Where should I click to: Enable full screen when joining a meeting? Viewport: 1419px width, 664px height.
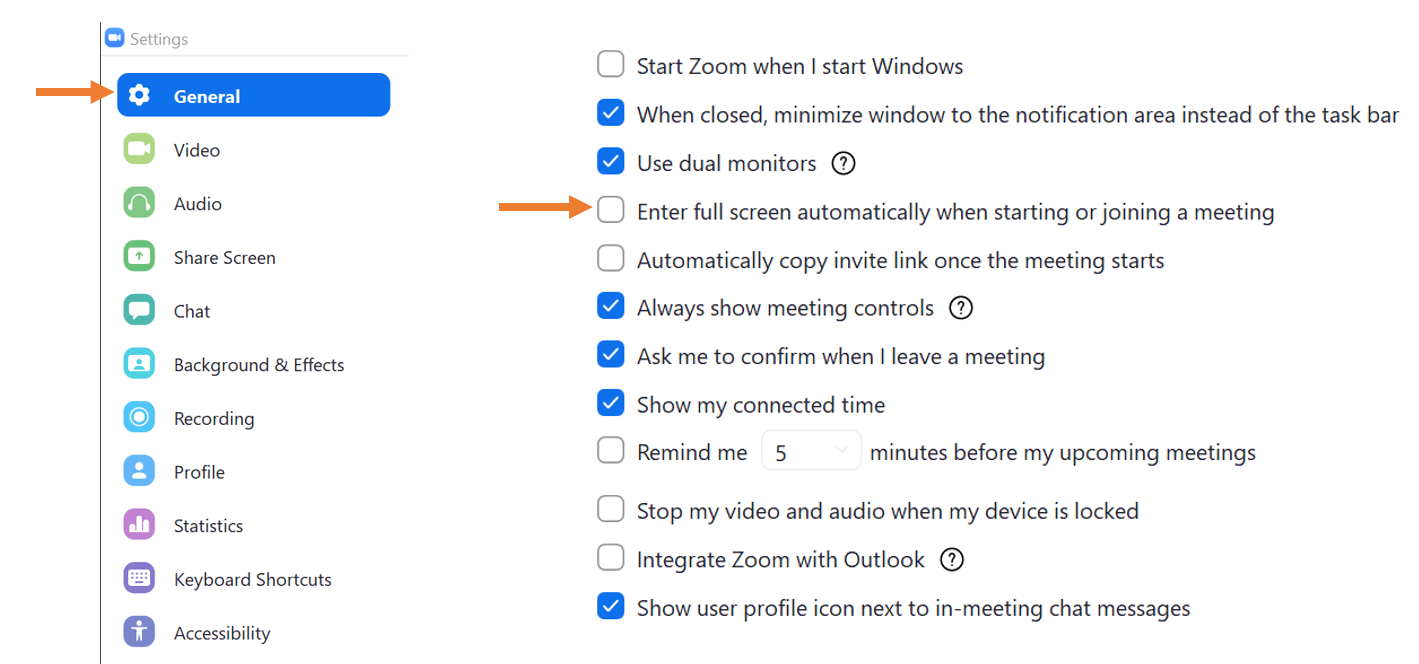[610, 210]
